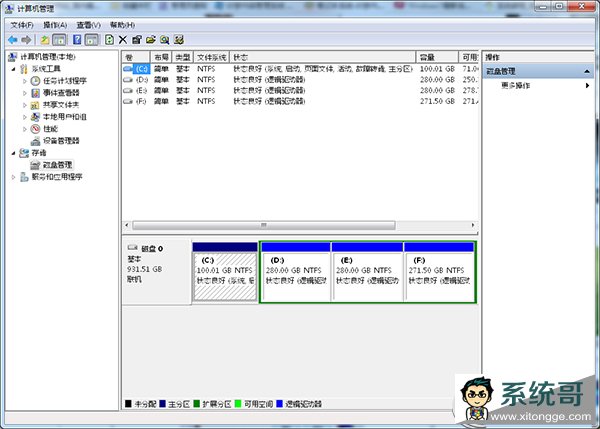Open the 查看(V) menu
Image resolution: width=600 pixels, height=429 pixels.
click(88, 25)
